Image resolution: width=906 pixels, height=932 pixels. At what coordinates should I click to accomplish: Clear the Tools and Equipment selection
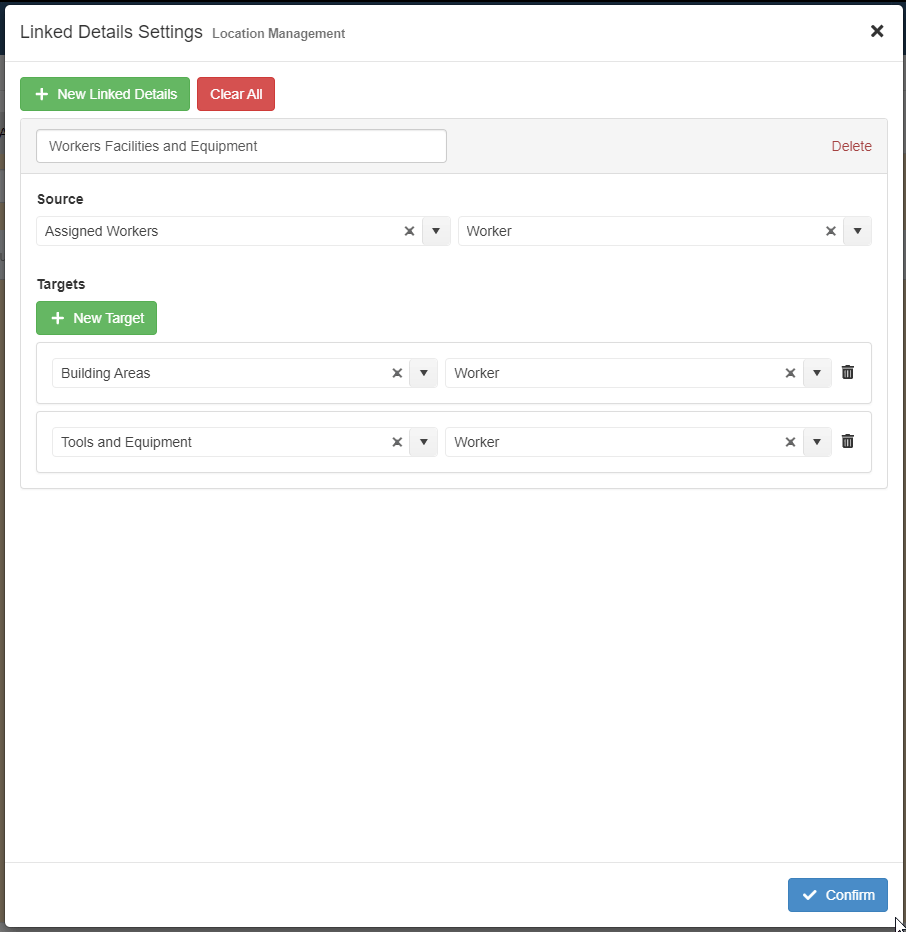click(x=397, y=442)
